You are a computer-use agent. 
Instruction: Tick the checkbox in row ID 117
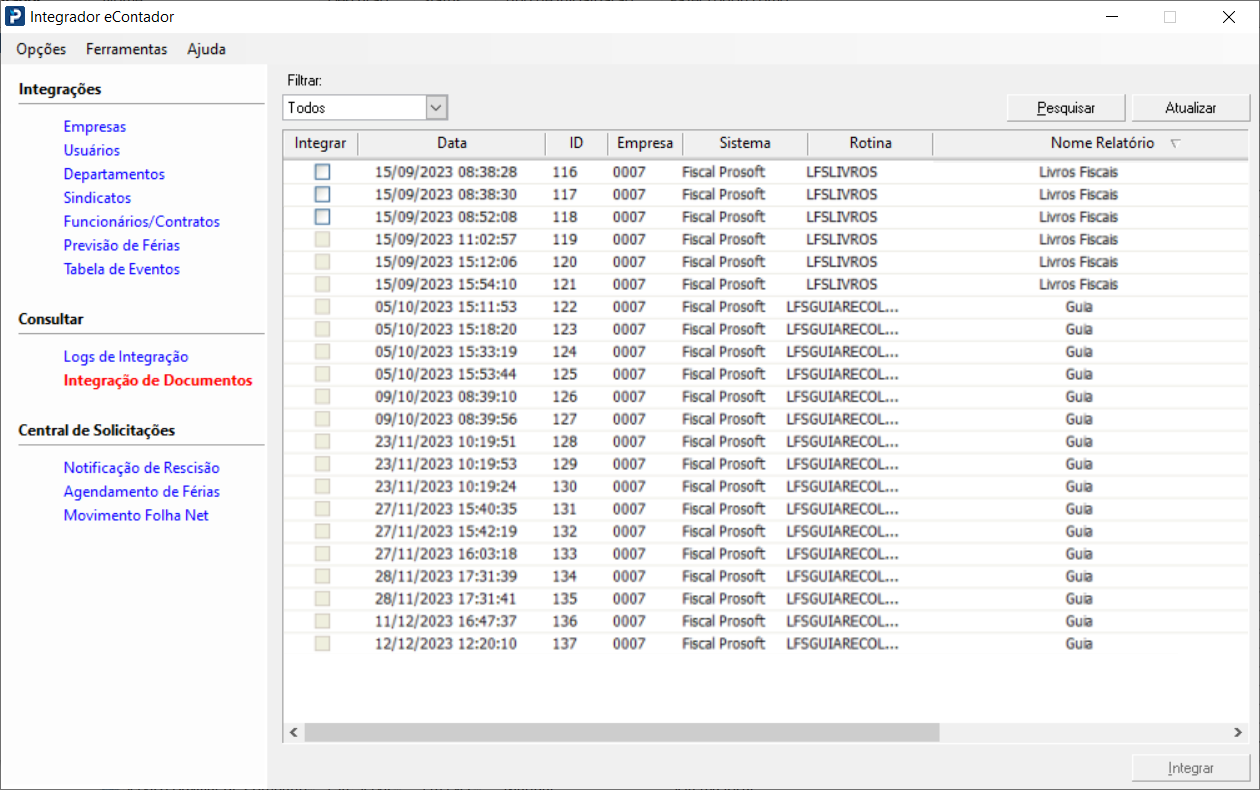coord(322,194)
